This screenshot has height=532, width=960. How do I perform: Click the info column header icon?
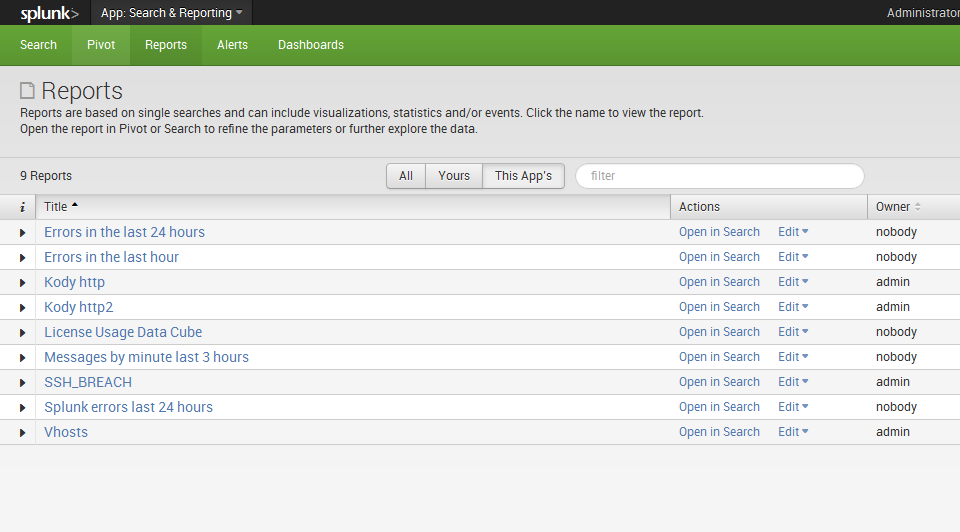coord(22,207)
